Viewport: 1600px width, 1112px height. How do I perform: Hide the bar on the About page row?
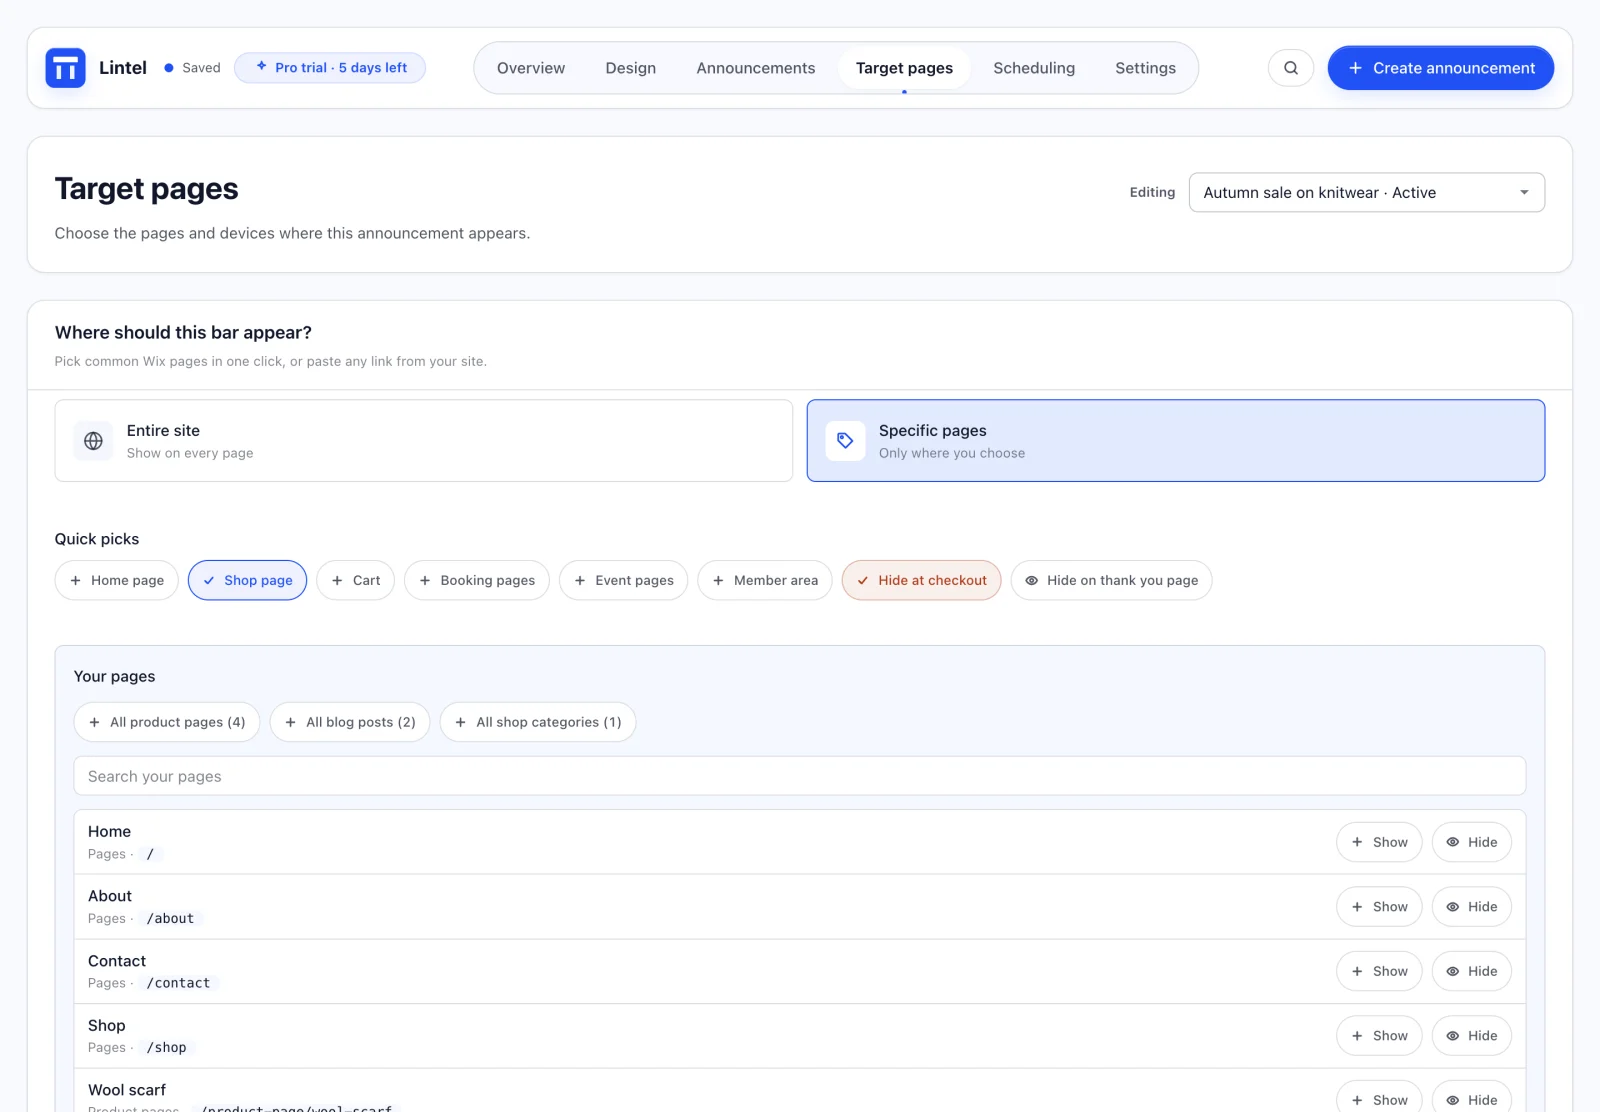tap(1472, 907)
